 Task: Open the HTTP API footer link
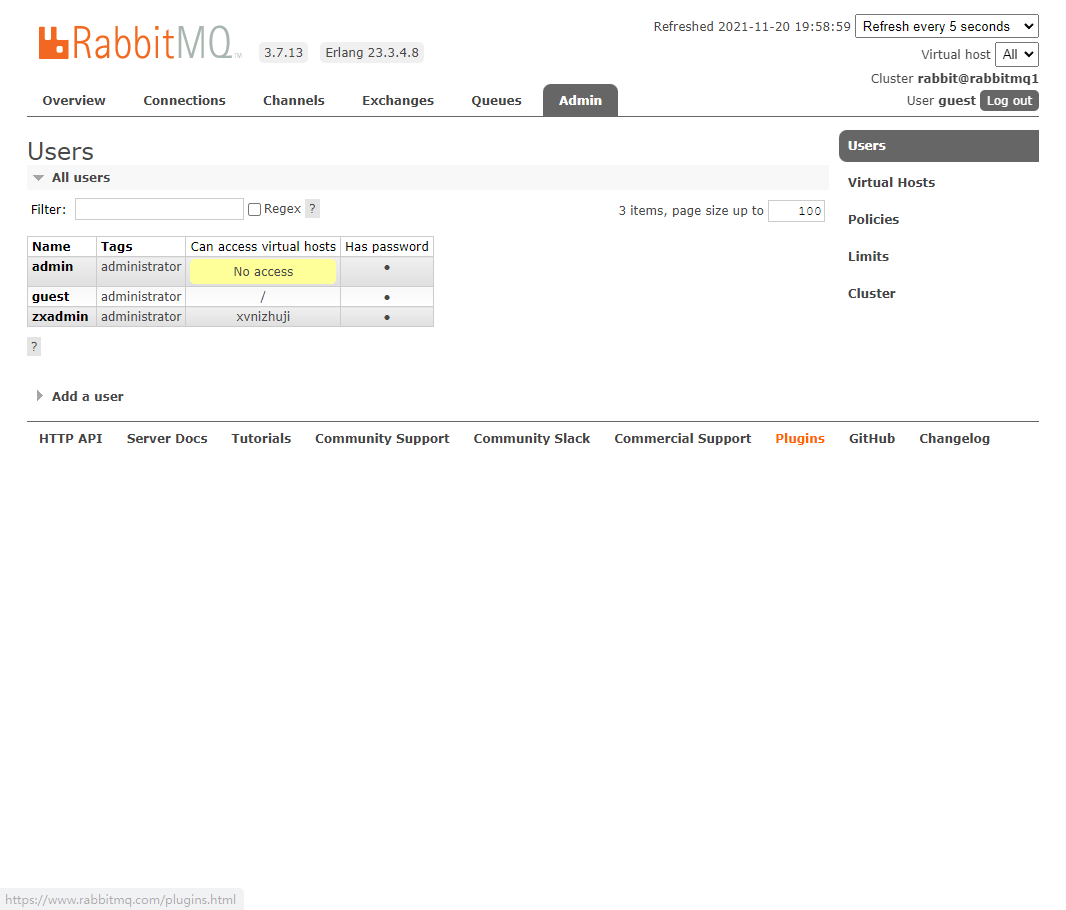[70, 439]
